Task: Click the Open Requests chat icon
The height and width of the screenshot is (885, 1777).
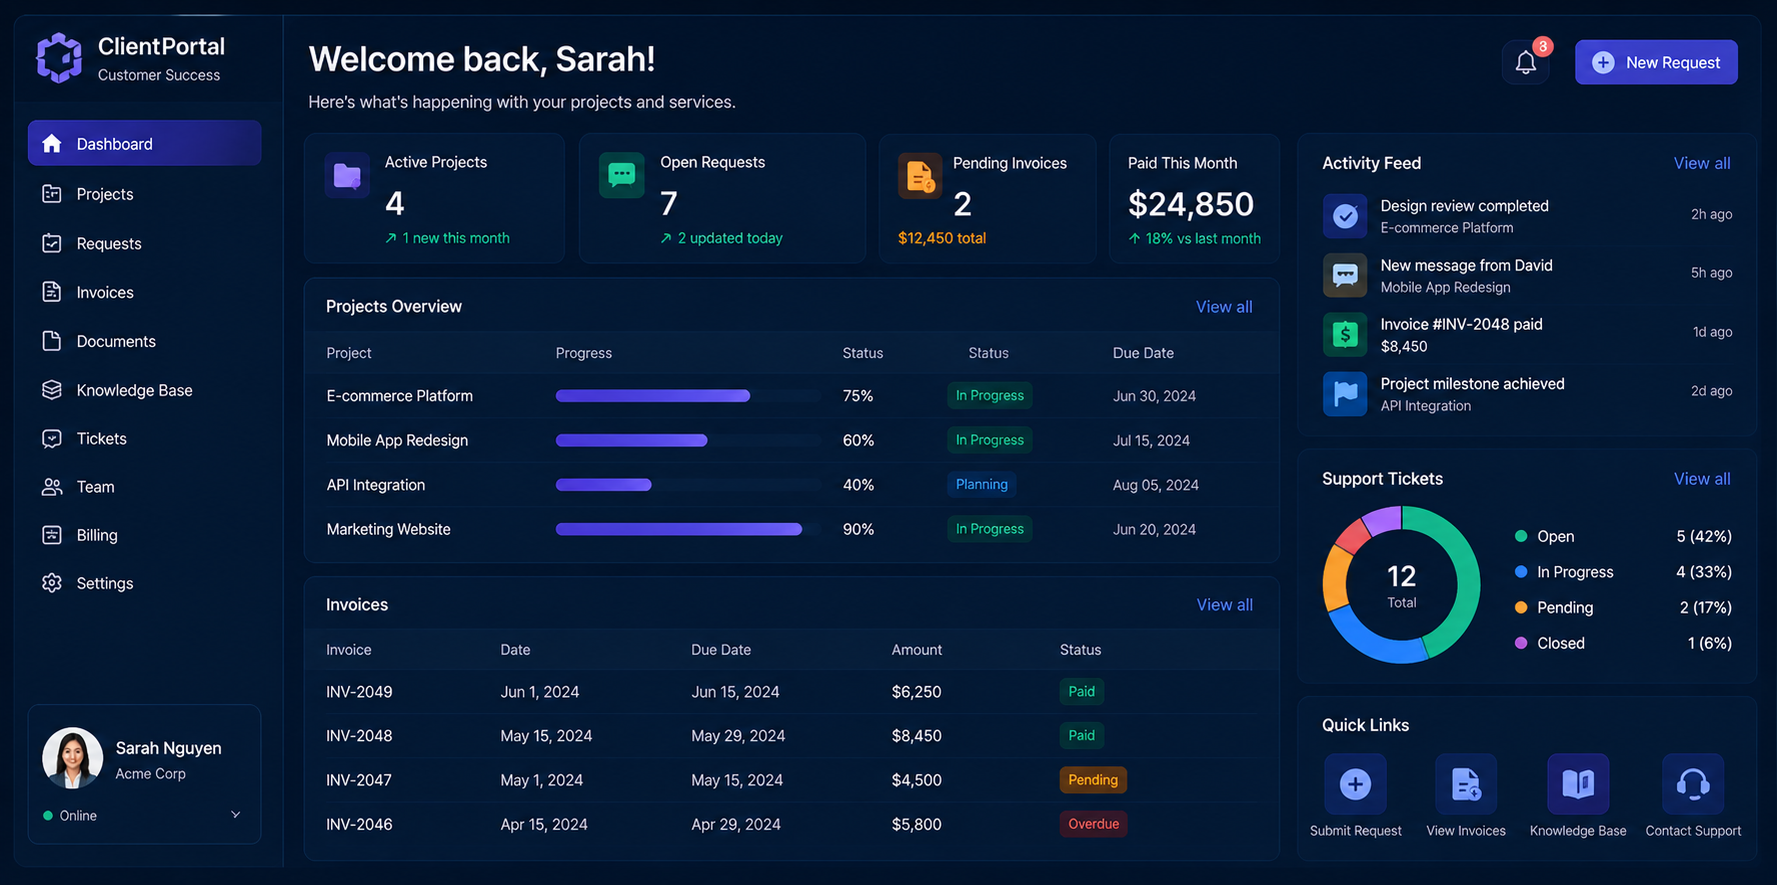Action: [621, 175]
